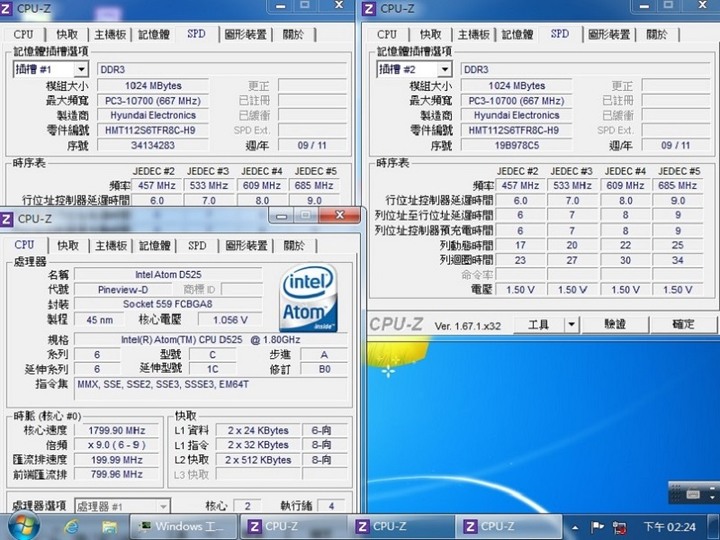Screen dimensions: 720x540
Task: Click the 685 MHz JEDEC #5 frequency in slot #2 window
Action: [678, 186]
